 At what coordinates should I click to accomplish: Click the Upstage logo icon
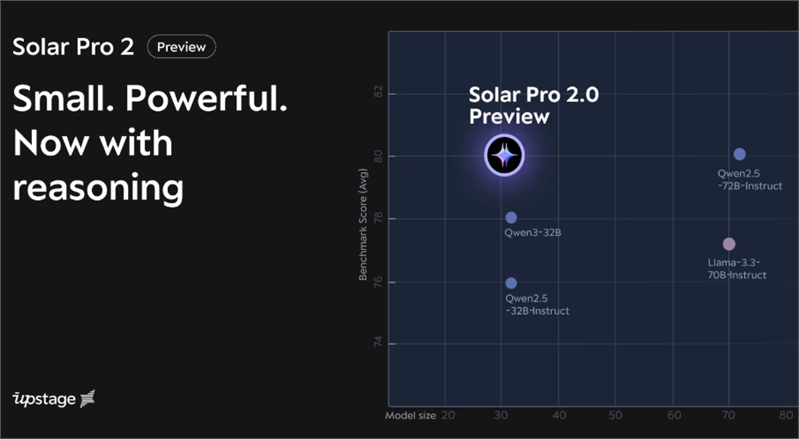(88, 398)
